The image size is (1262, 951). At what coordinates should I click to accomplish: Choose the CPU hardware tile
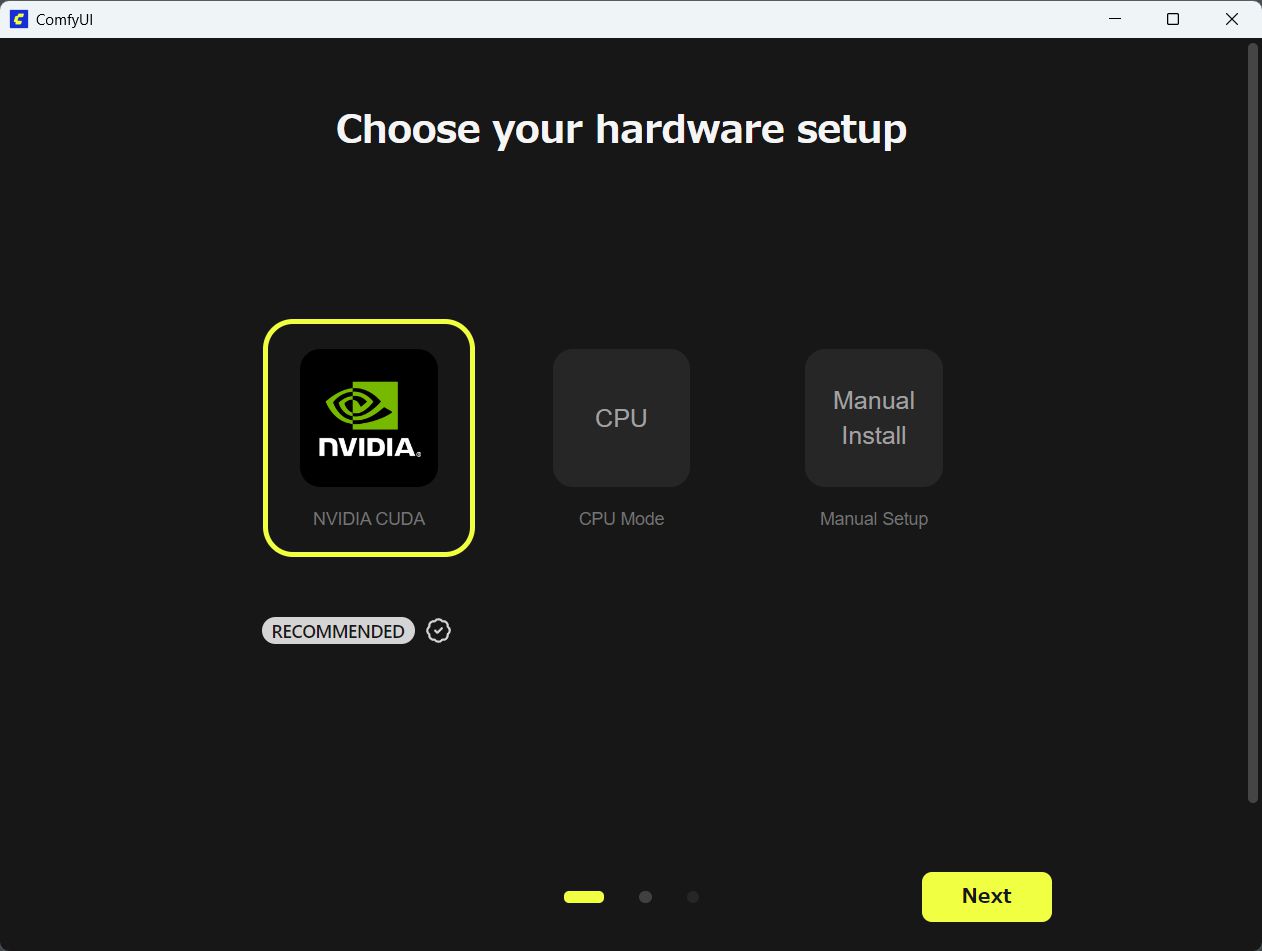tap(621, 418)
